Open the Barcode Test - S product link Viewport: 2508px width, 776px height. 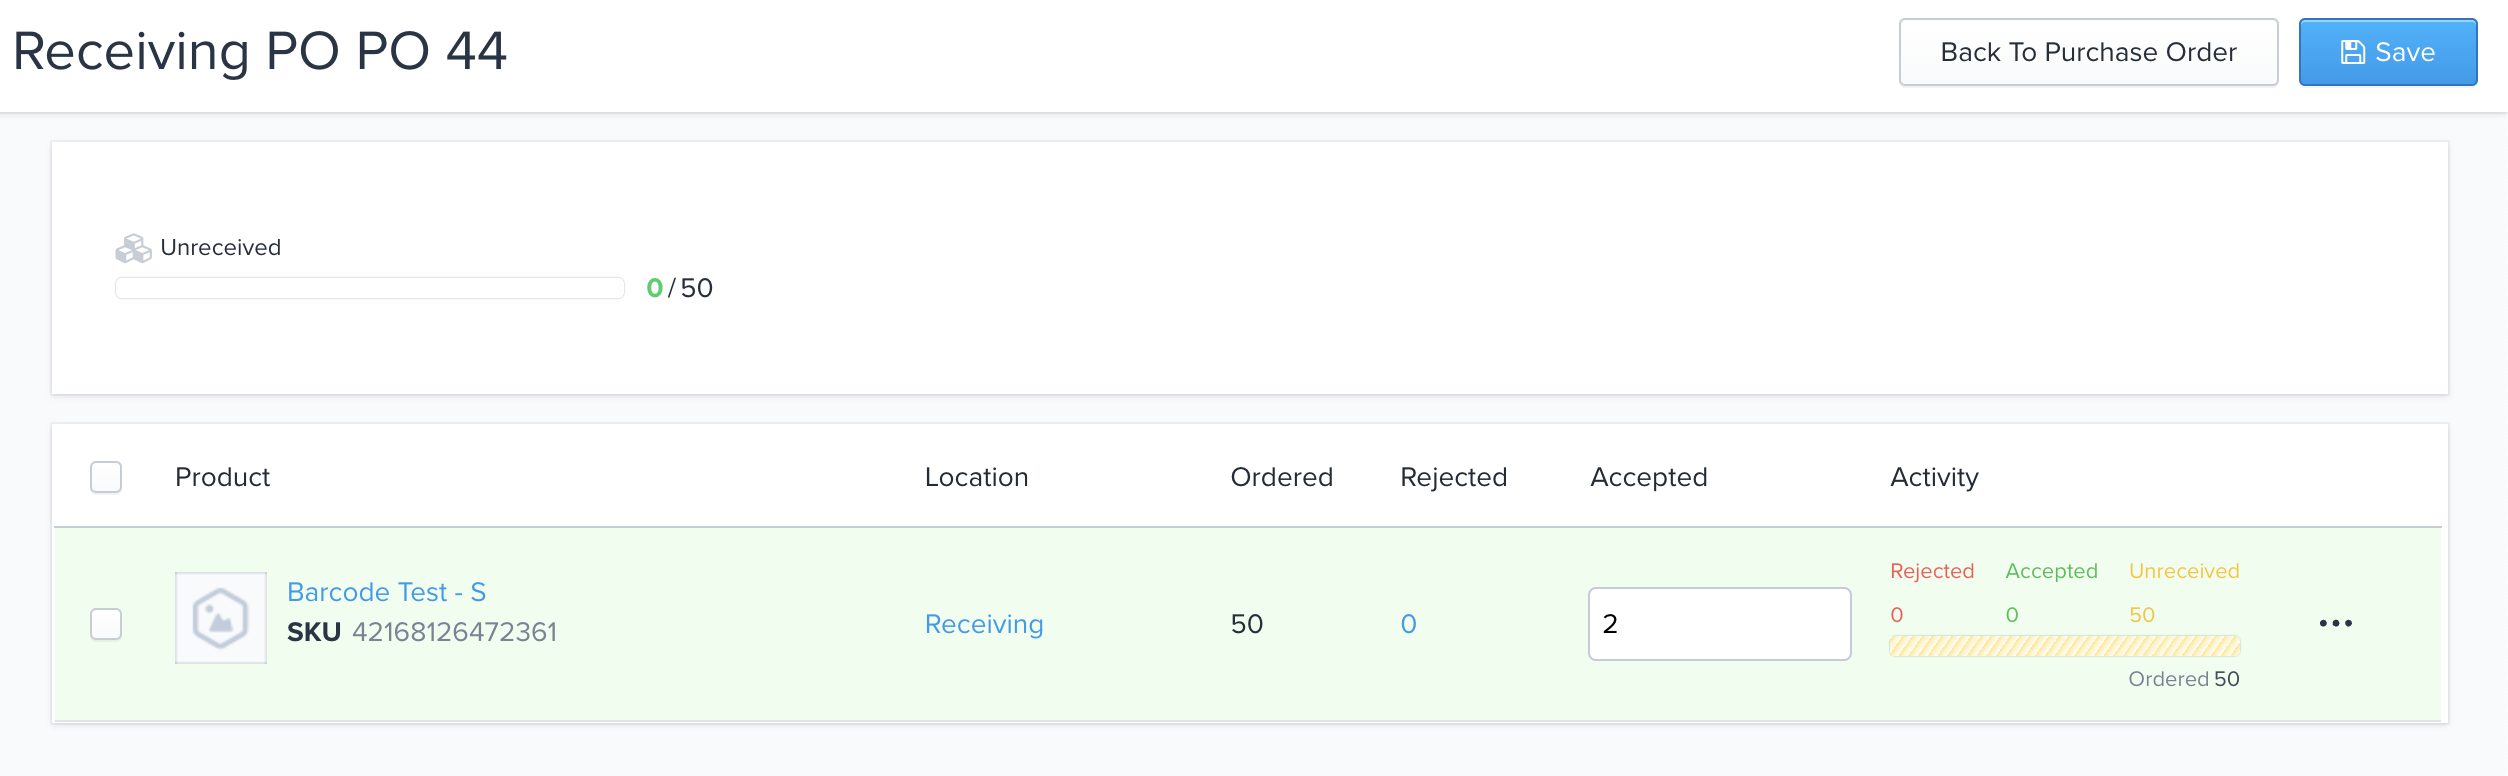click(386, 592)
